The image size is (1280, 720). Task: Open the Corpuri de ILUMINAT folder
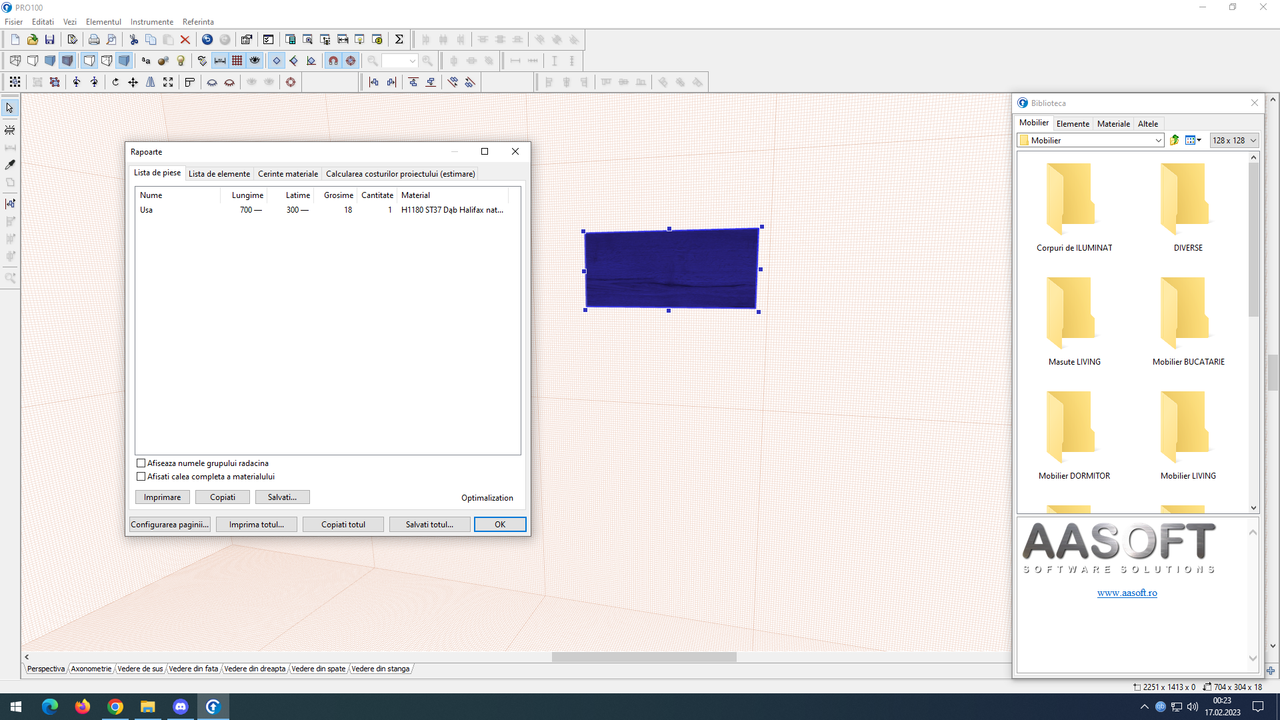[x=1074, y=207]
